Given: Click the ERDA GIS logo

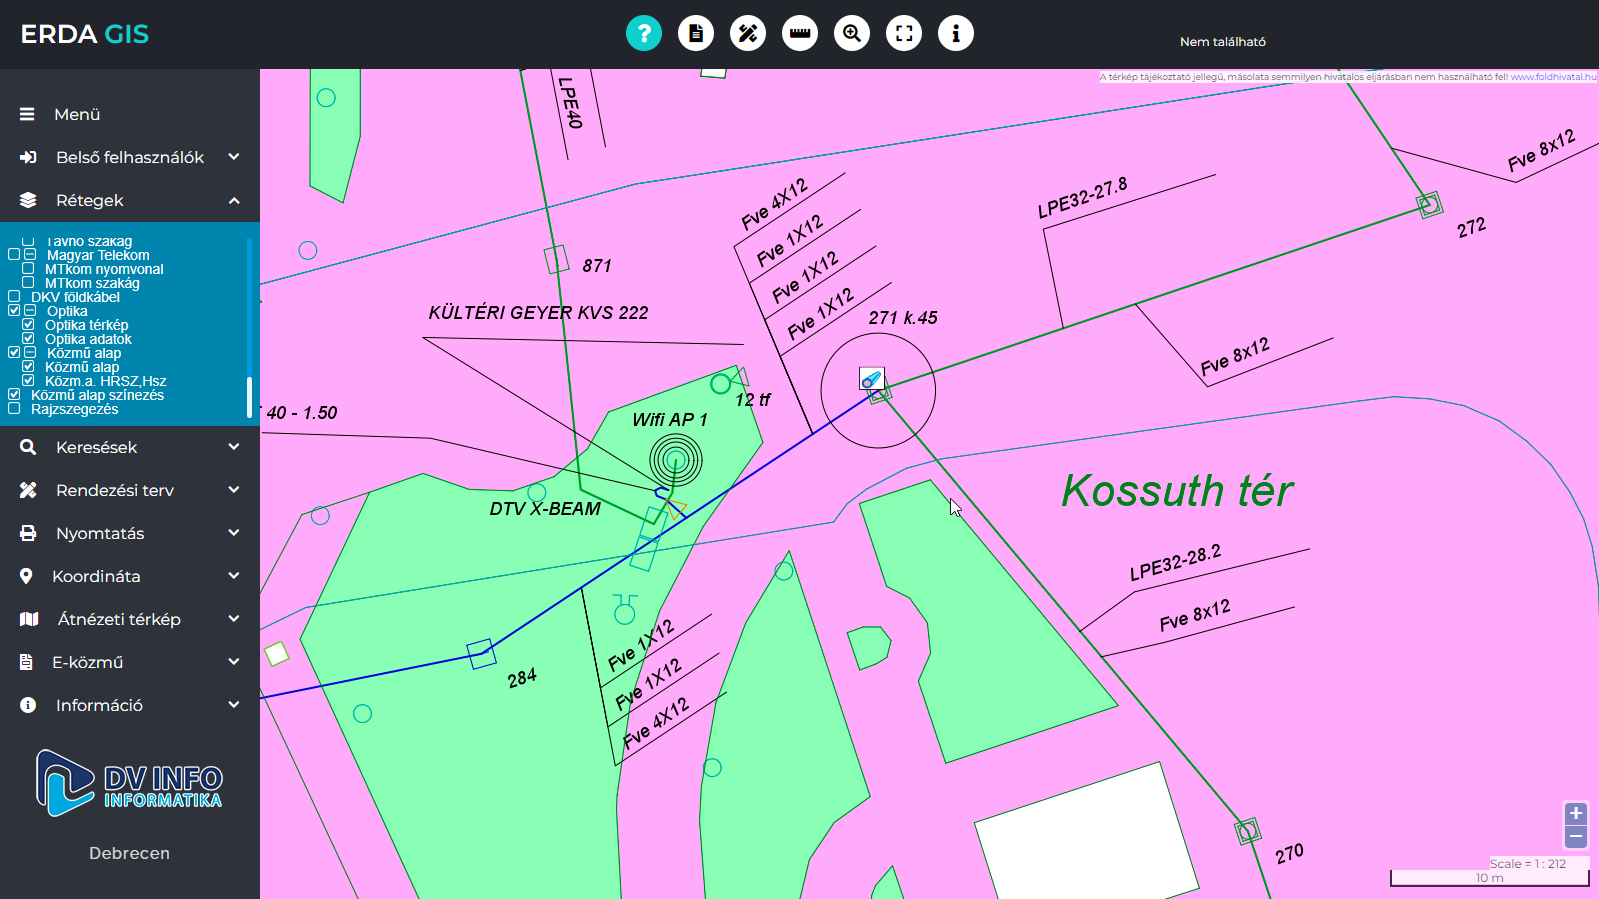Looking at the screenshot, I should click(85, 34).
